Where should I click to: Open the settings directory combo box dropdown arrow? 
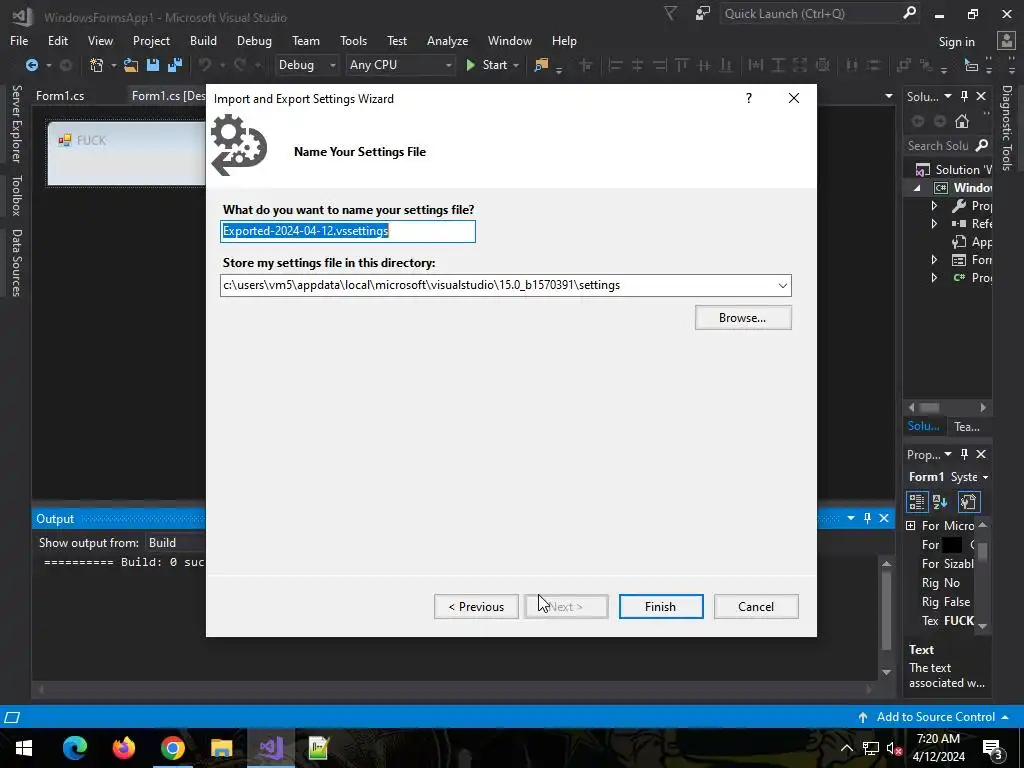[782, 285]
